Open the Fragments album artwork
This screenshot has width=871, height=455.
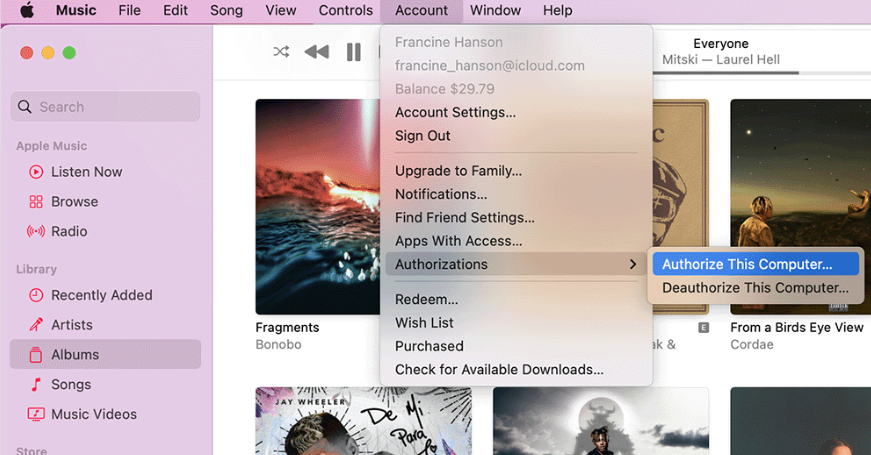[x=318, y=207]
